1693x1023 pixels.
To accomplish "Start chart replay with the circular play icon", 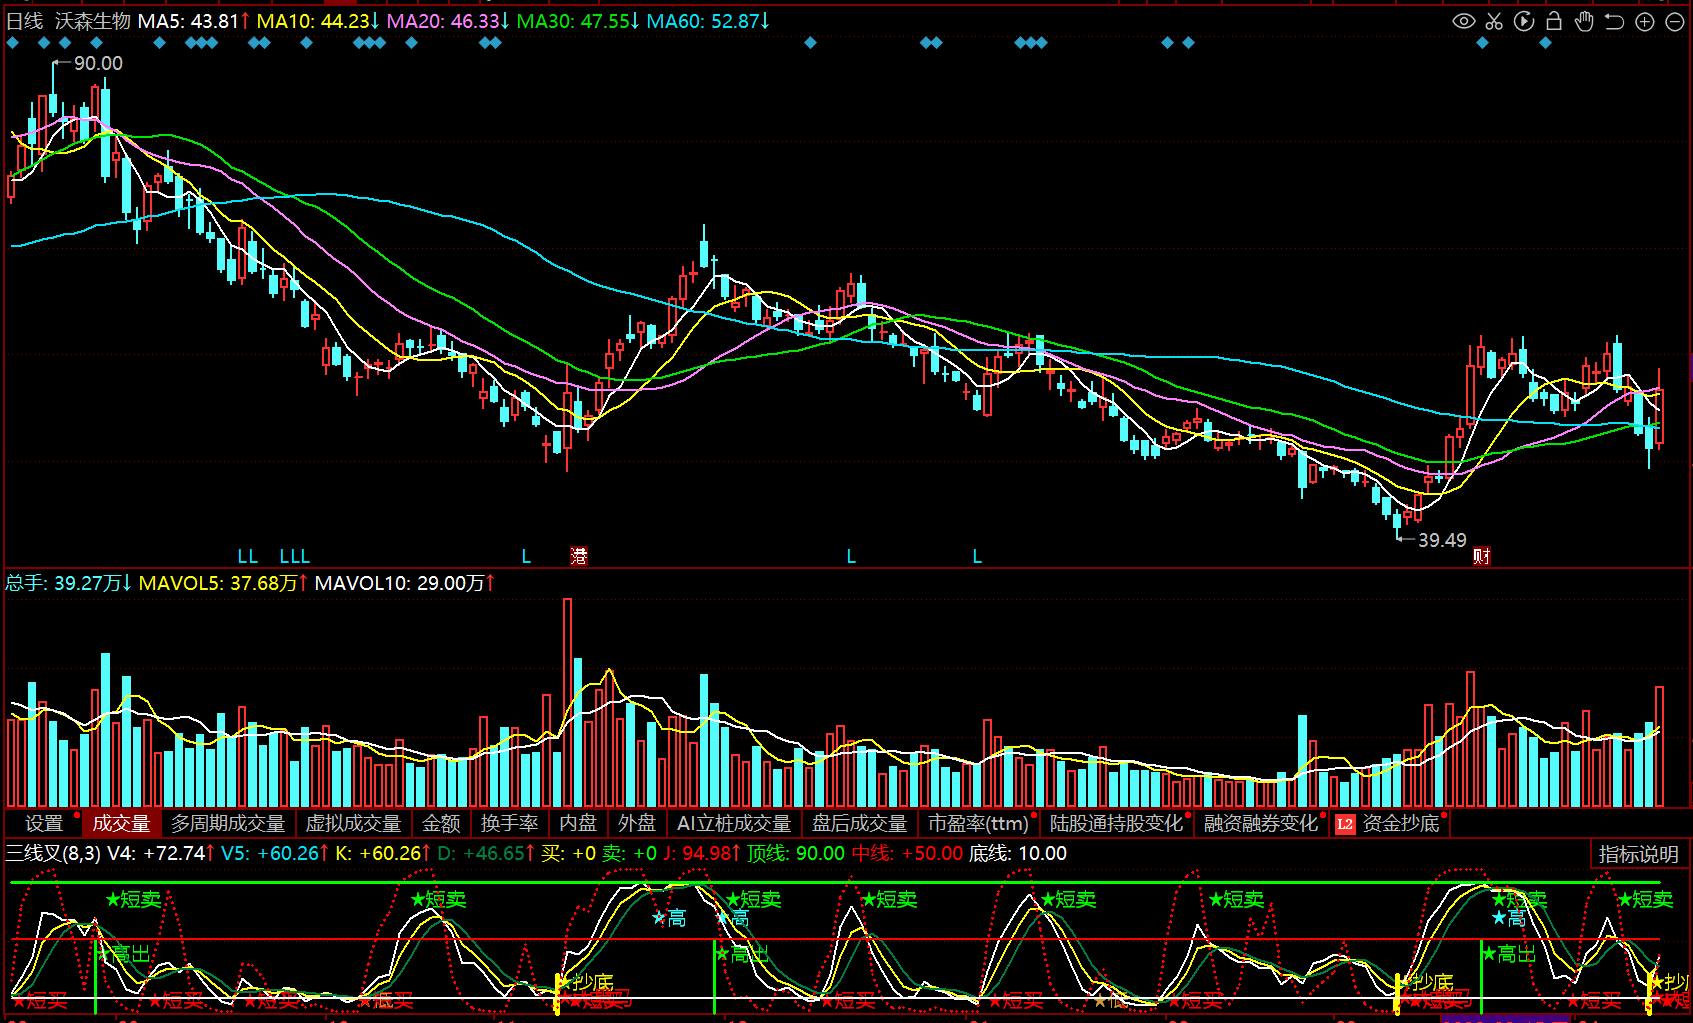I will [1524, 21].
